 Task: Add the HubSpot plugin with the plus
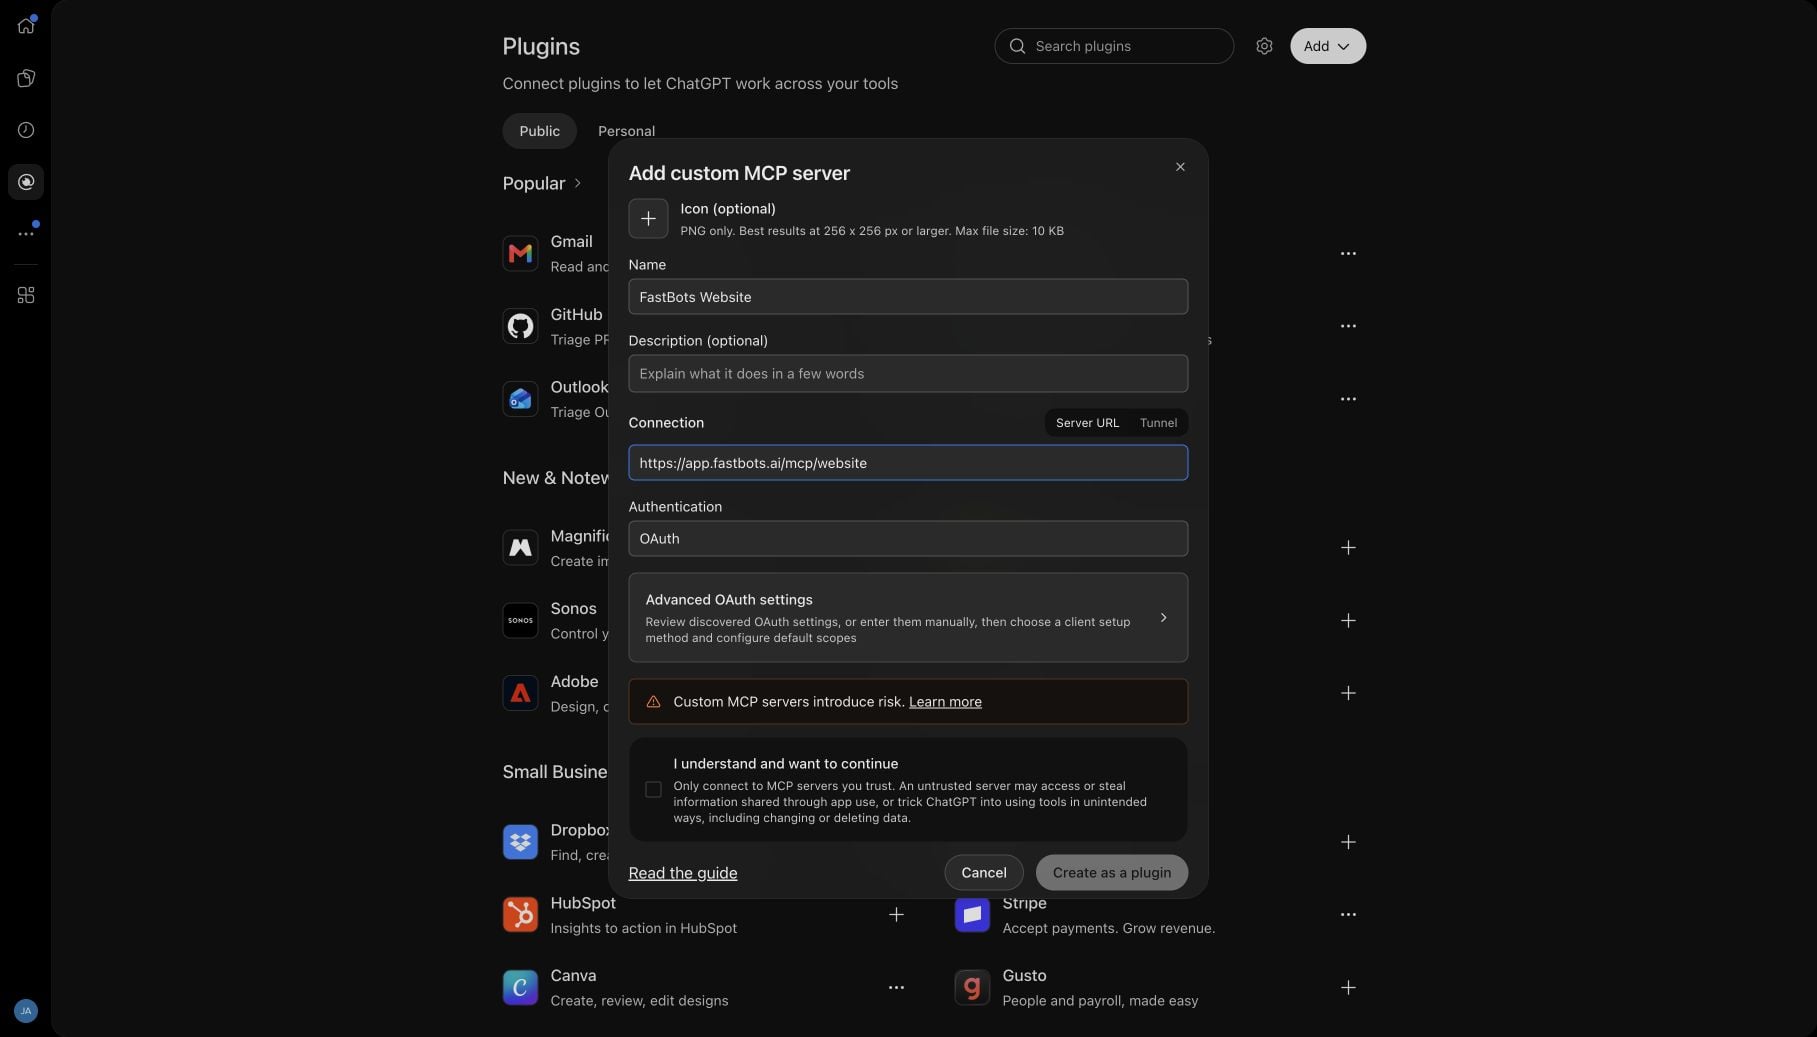(896, 915)
